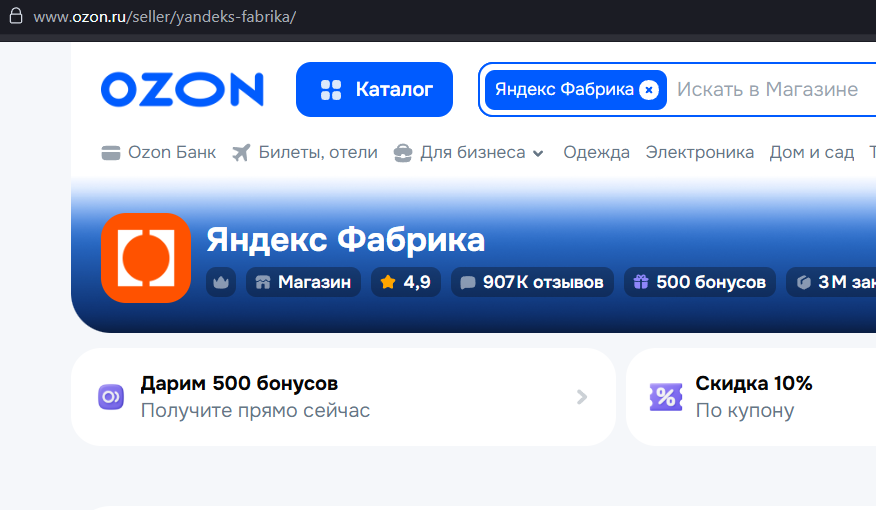Click the percent coupon icon
The width and height of the screenshot is (876, 510).
click(x=666, y=397)
